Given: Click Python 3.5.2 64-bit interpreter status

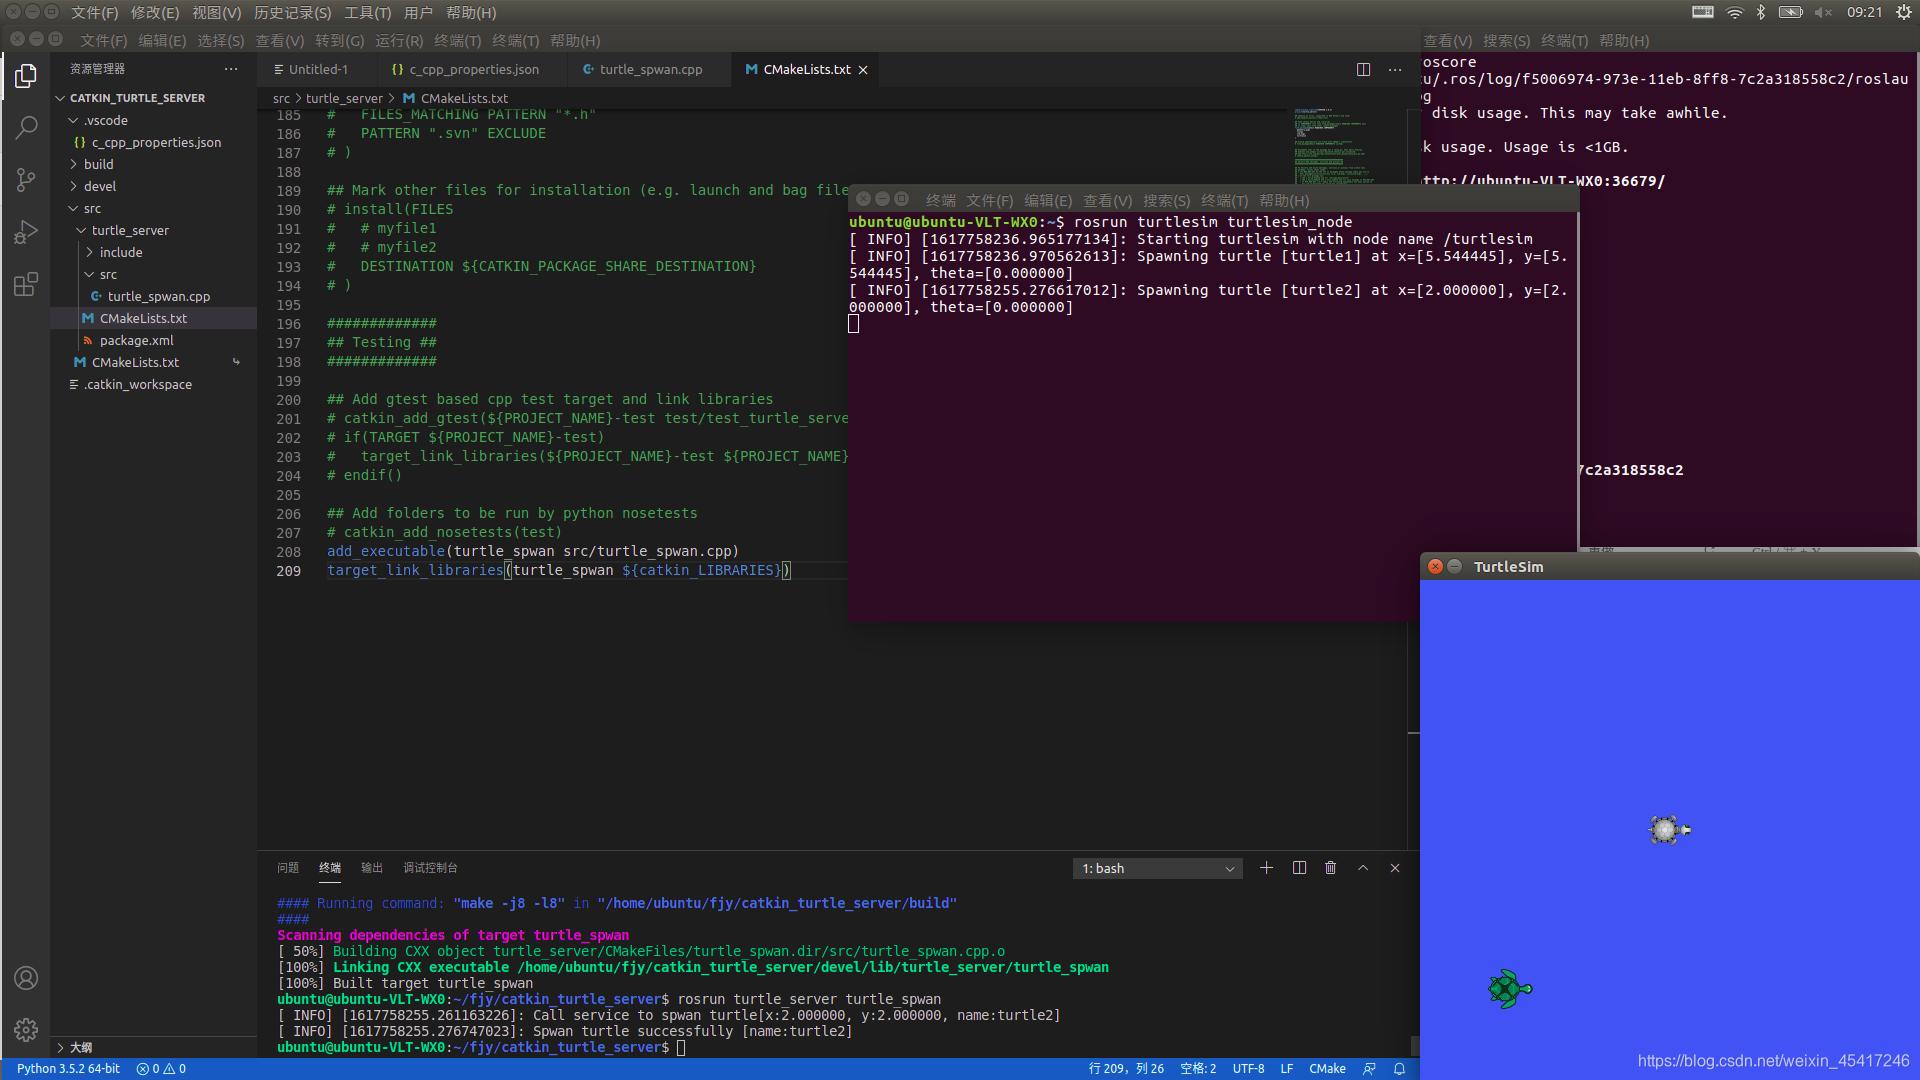Looking at the screenshot, I should click(x=68, y=1069).
